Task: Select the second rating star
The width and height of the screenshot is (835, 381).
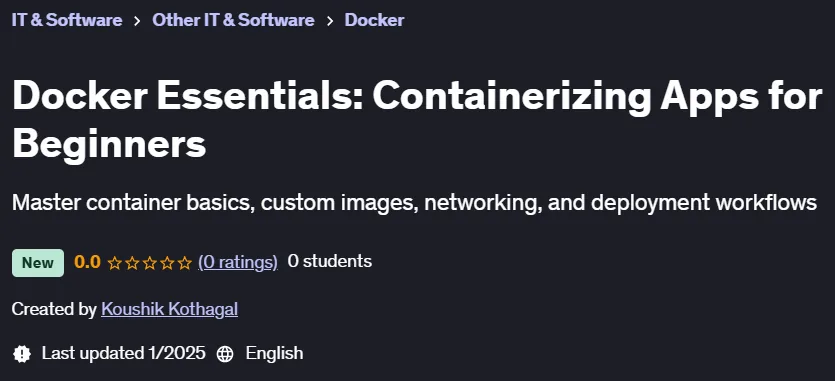Action: click(x=132, y=263)
